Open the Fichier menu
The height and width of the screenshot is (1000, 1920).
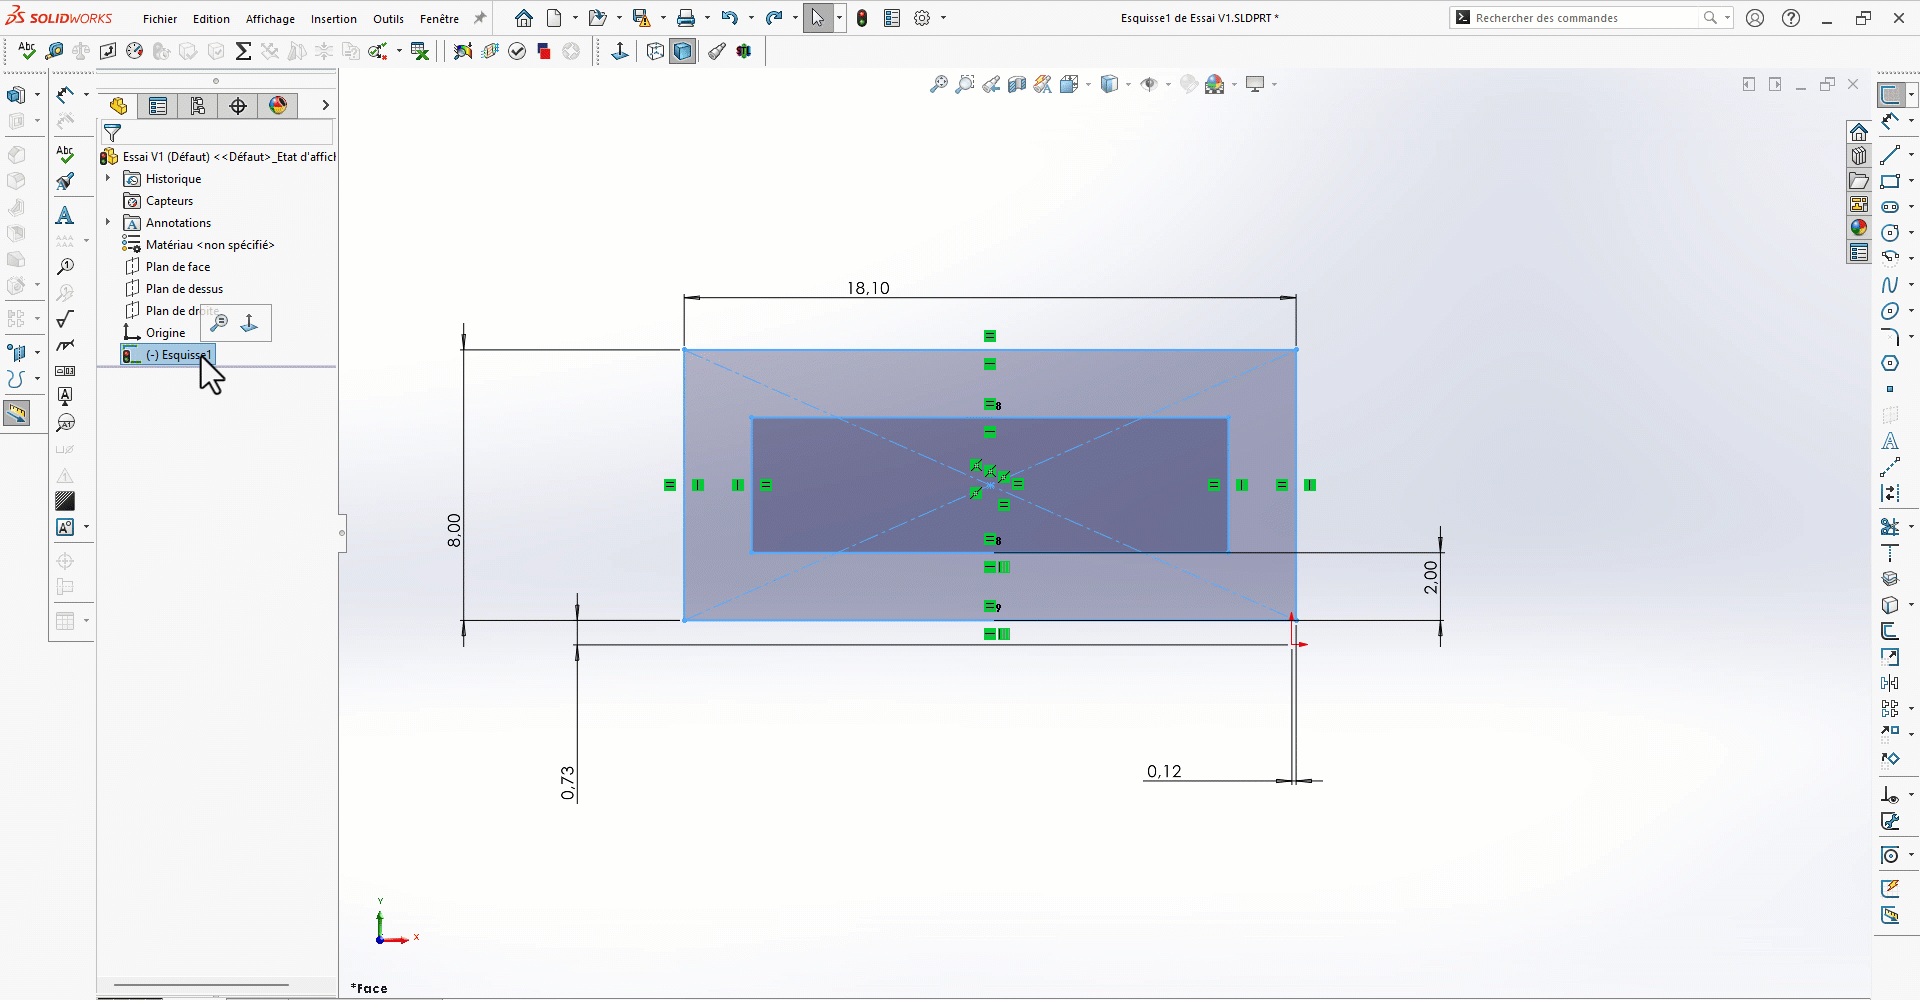point(160,19)
